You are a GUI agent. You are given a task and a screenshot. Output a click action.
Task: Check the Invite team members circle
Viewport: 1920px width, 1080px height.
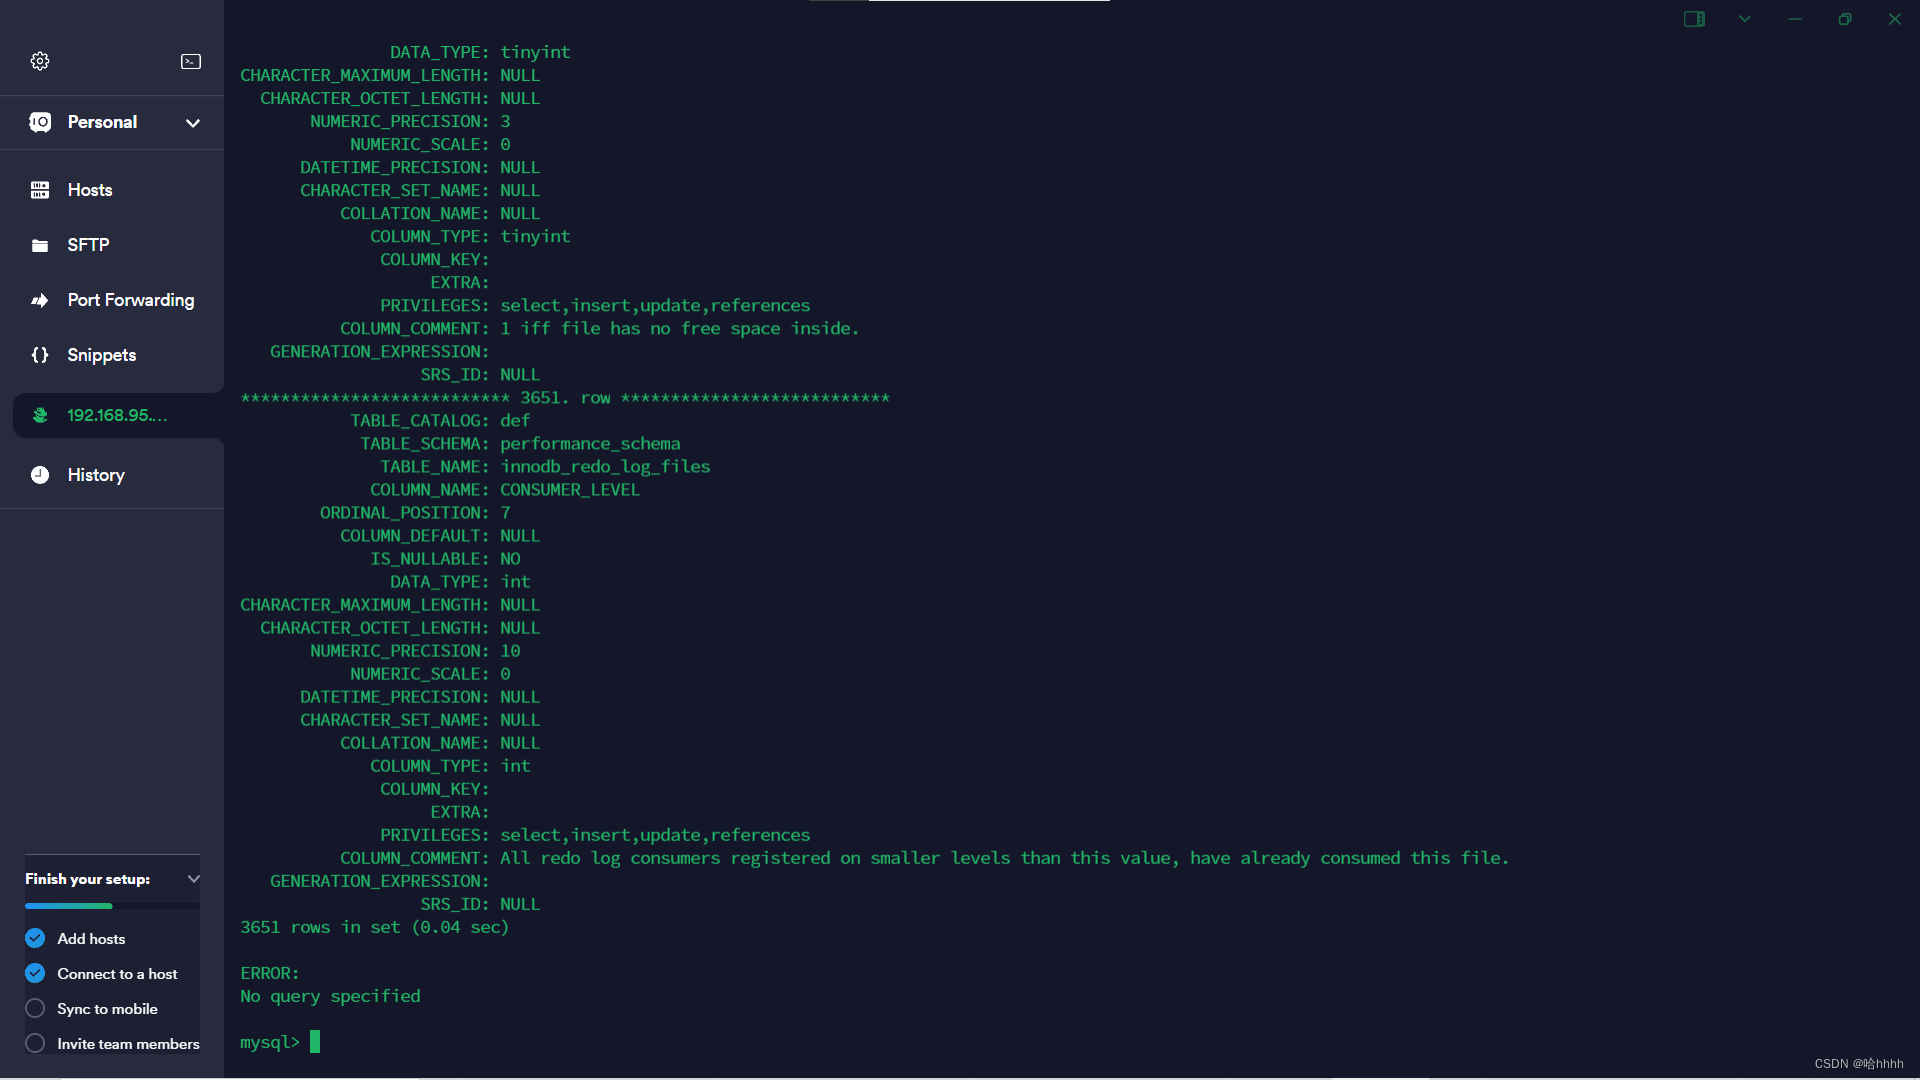click(35, 1043)
